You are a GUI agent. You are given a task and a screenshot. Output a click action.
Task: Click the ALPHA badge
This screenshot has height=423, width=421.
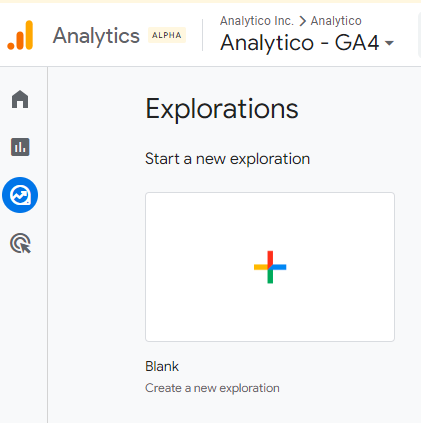click(167, 35)
